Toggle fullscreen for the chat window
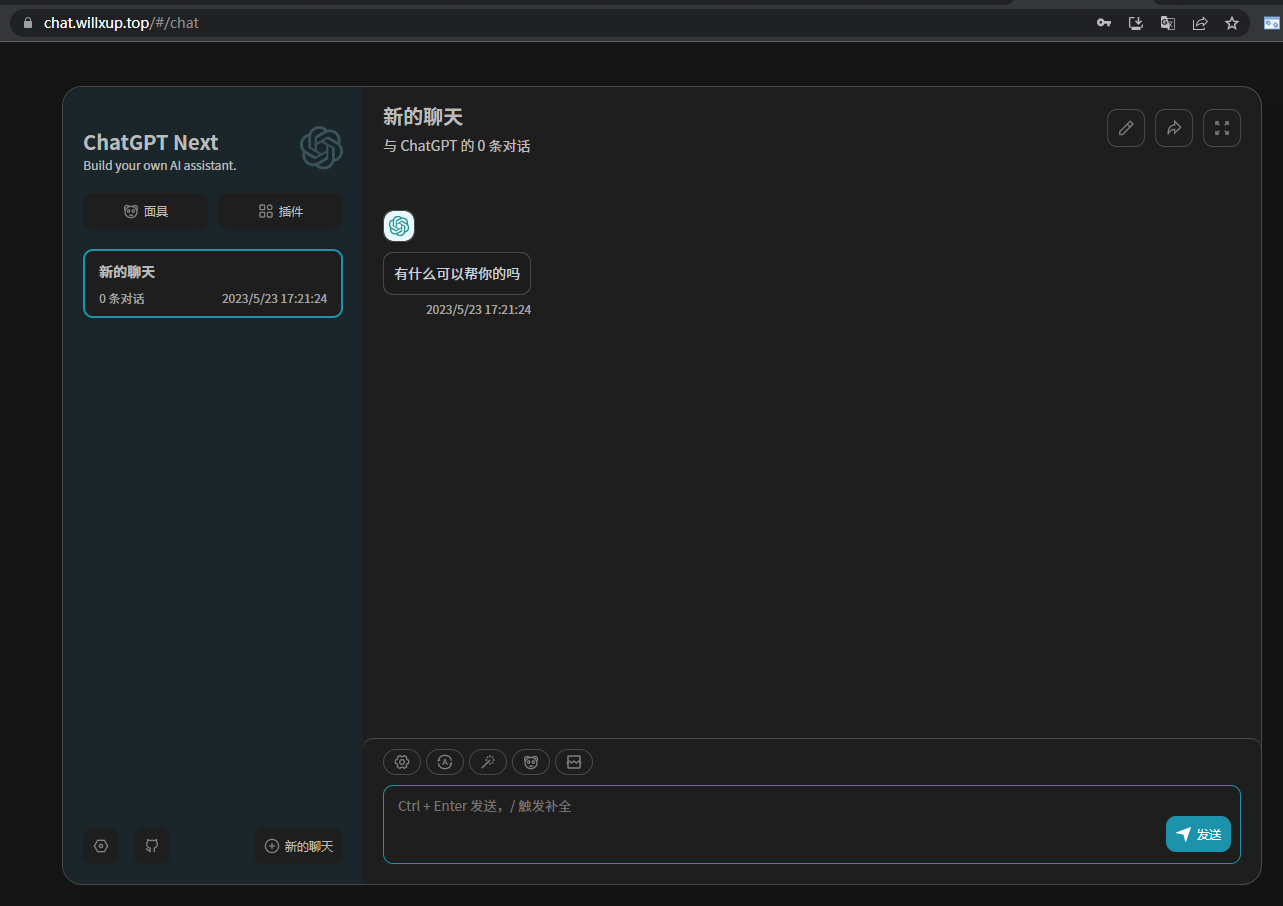 coord(1222,128)
